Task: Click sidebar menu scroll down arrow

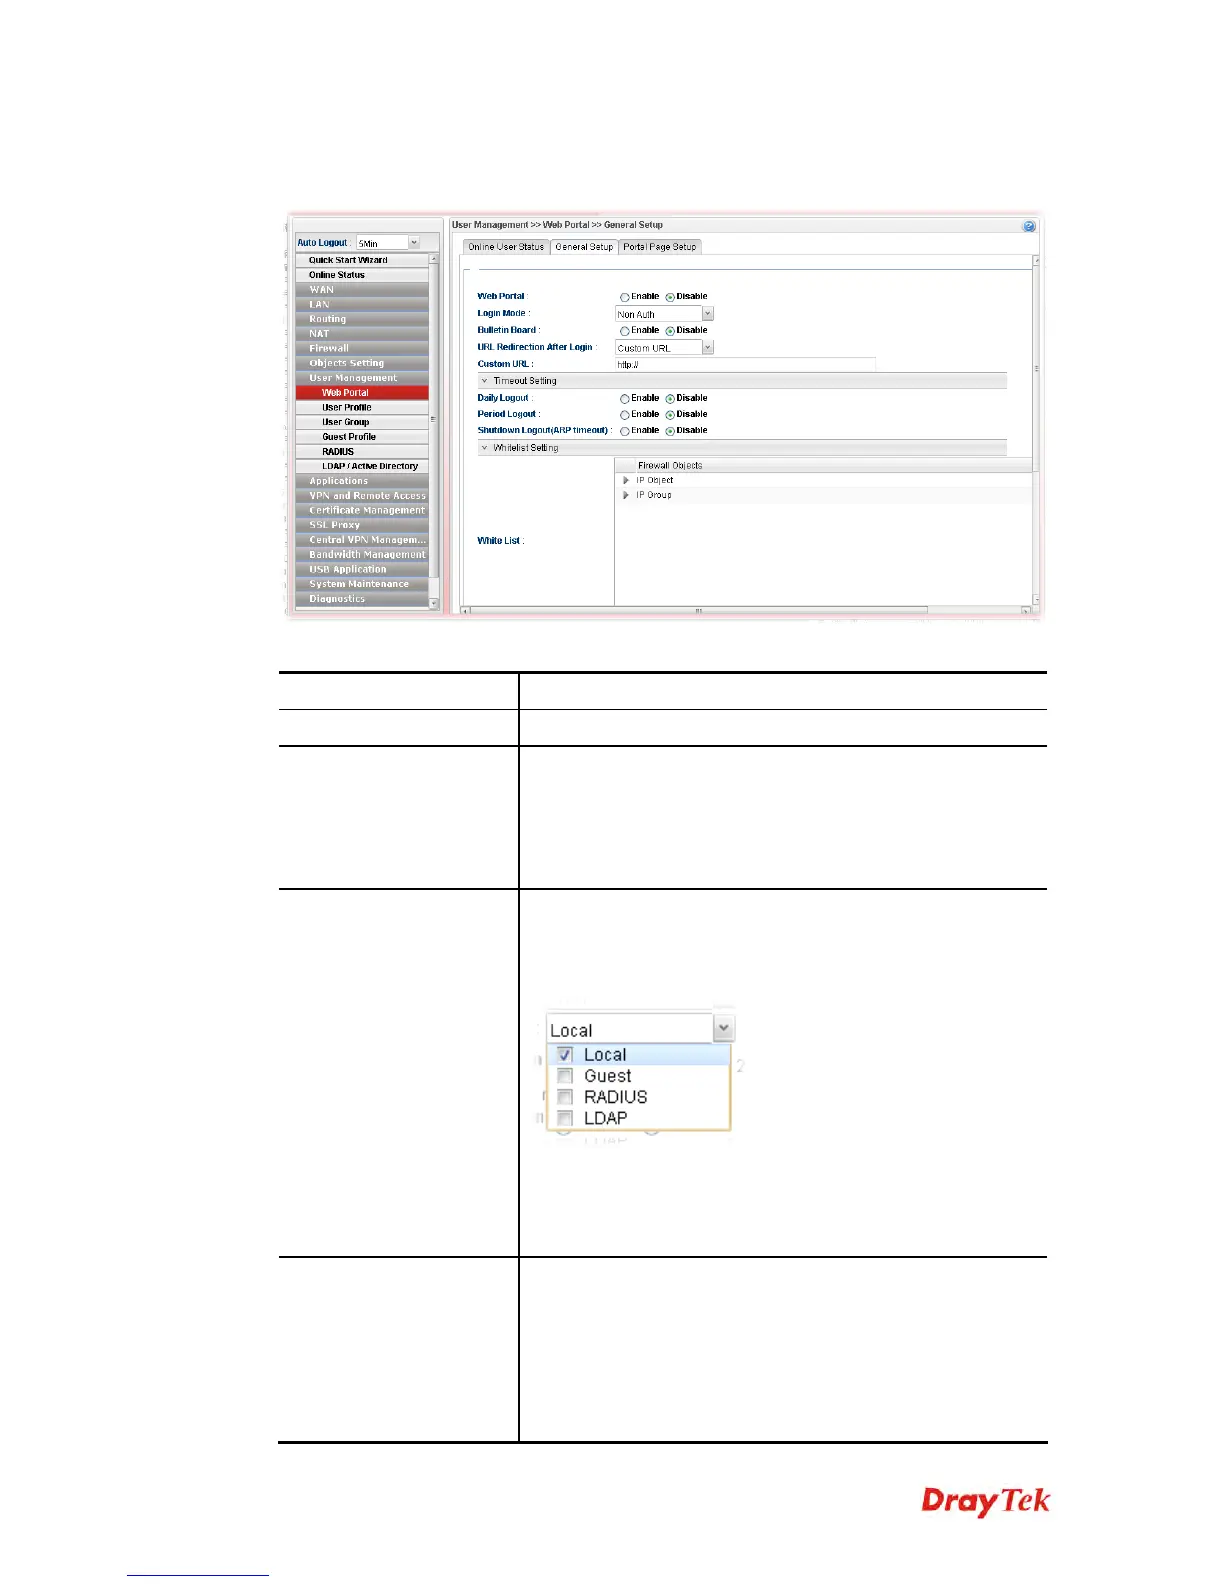Action: pyautogui.click(x=434, y=603)
